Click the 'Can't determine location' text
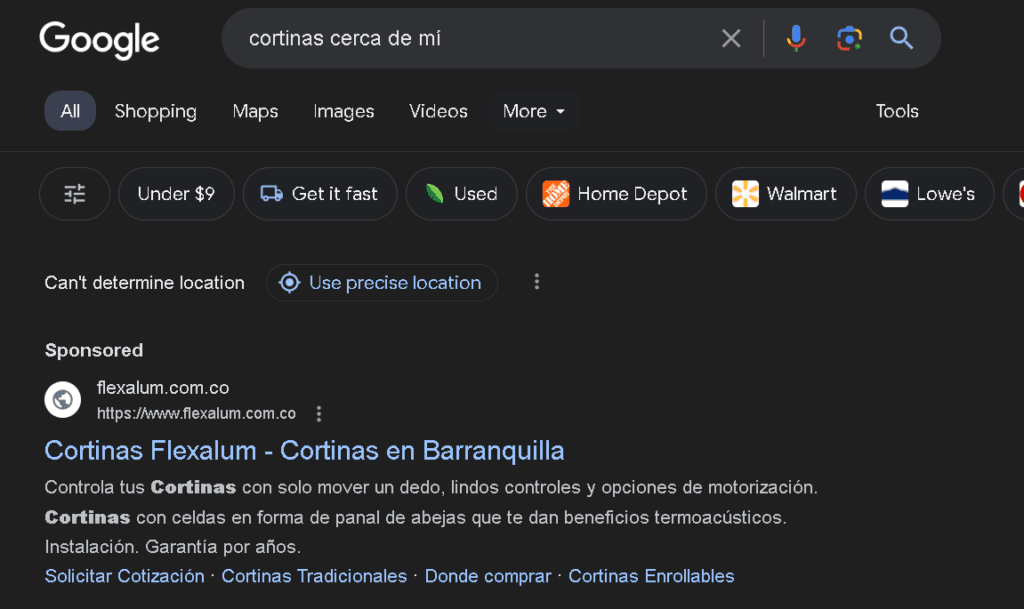Viewport: 1024px width, 609px height. [x=144, y=283]
